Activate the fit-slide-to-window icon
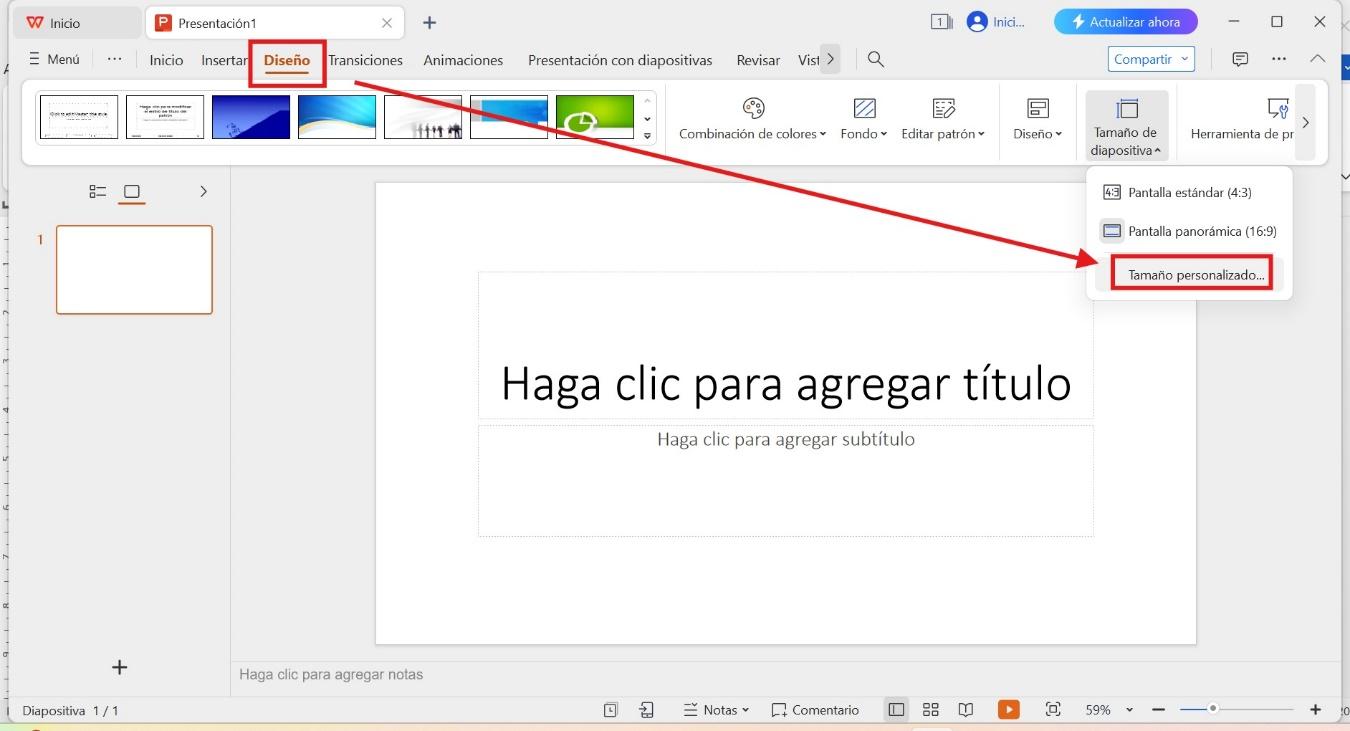The height and width of the screenshot is (731, 1350). tap(1052, 709)
